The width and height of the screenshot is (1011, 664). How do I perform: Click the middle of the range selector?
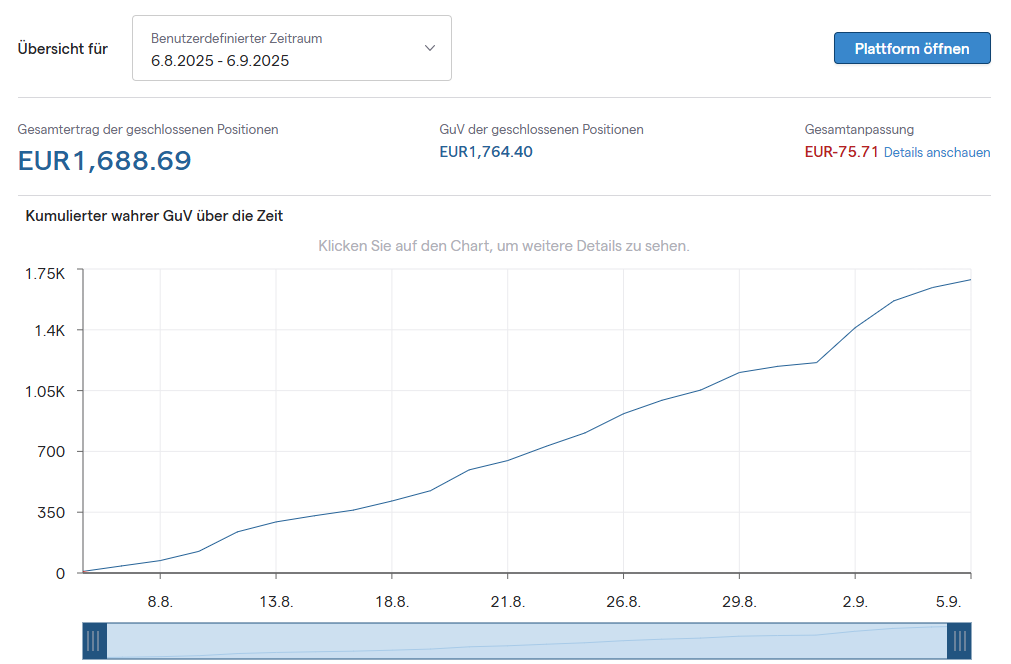click(x=526, y=641)
